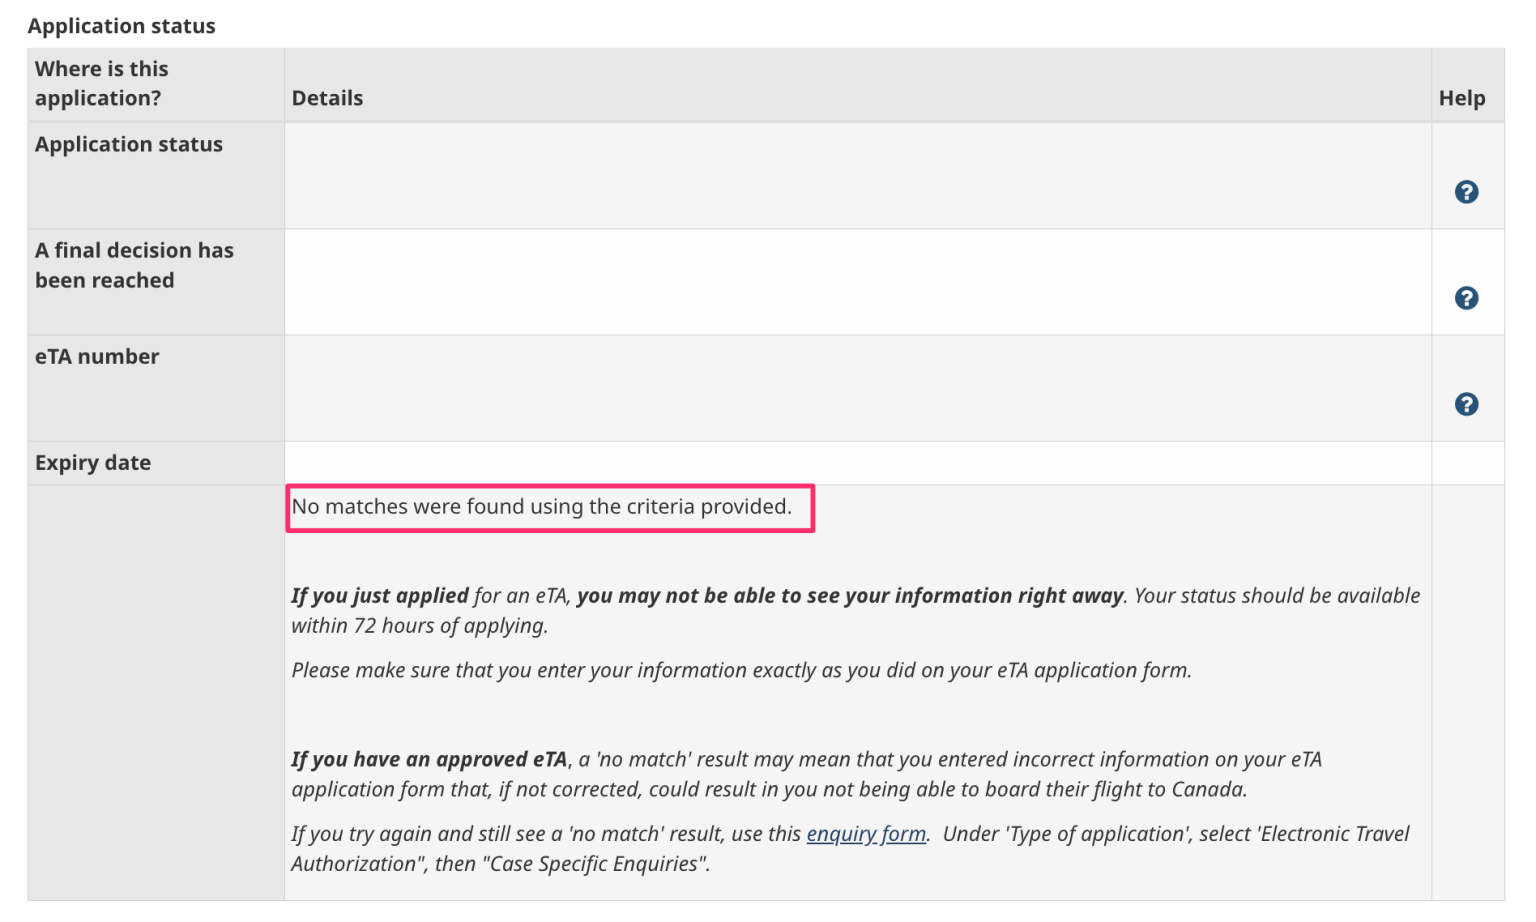The height and width of the screenshot is (922, 1536).
Task: Open help for Application status row
Action: coord(1466,192)
